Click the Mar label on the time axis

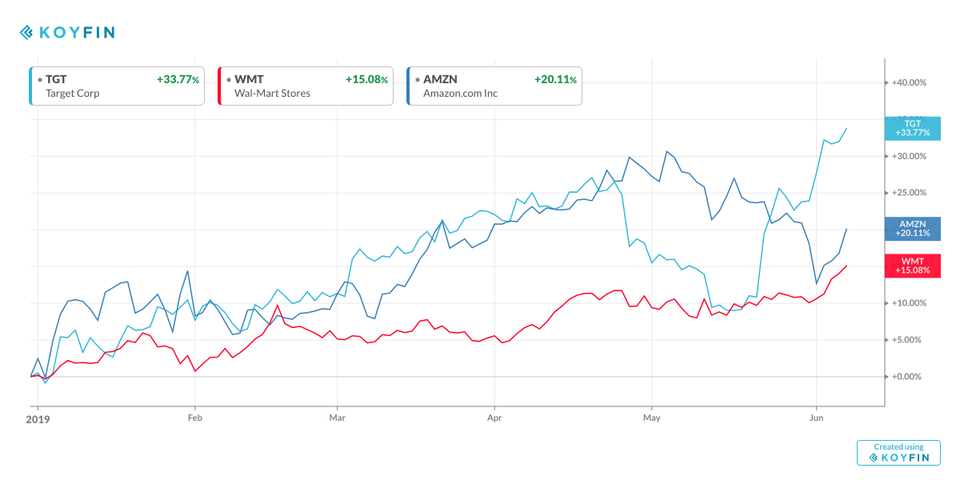click(337, 420)
